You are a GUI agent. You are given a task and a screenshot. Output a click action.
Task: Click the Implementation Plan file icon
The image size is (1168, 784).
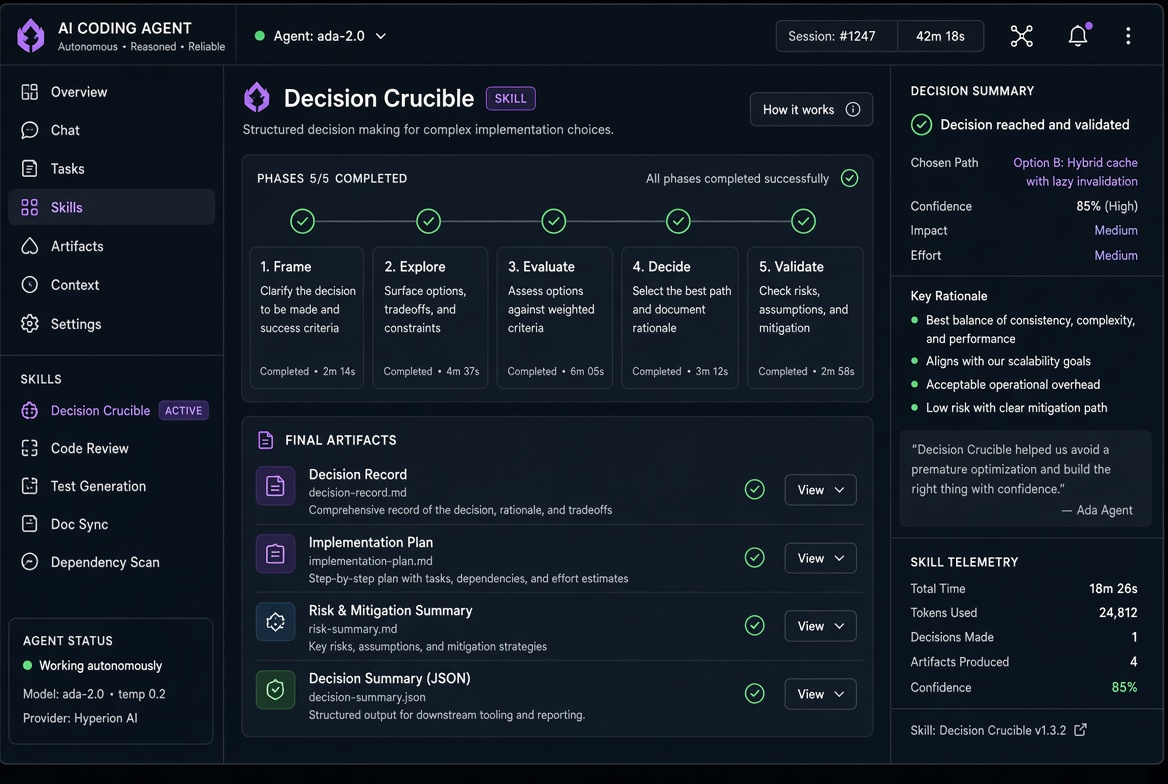click(x=276, y=554)
